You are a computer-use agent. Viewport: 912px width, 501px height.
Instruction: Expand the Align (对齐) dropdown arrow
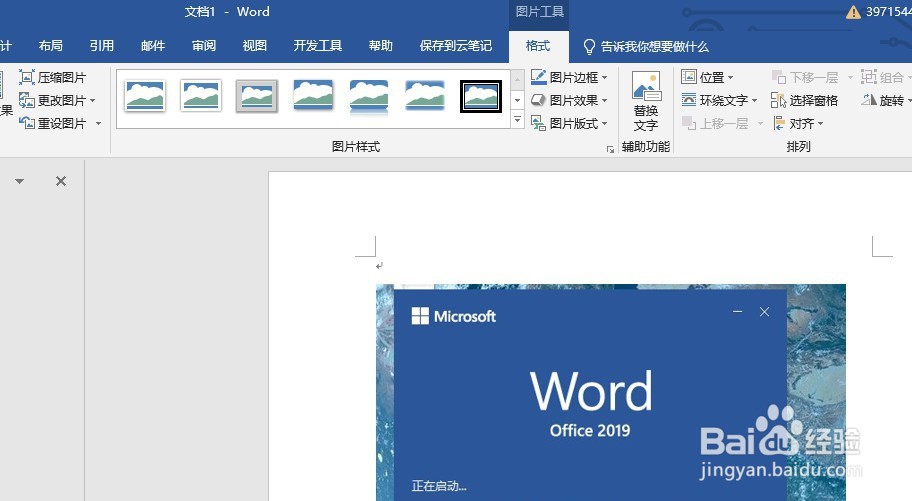pyautogui.click(x=821, y=123)
